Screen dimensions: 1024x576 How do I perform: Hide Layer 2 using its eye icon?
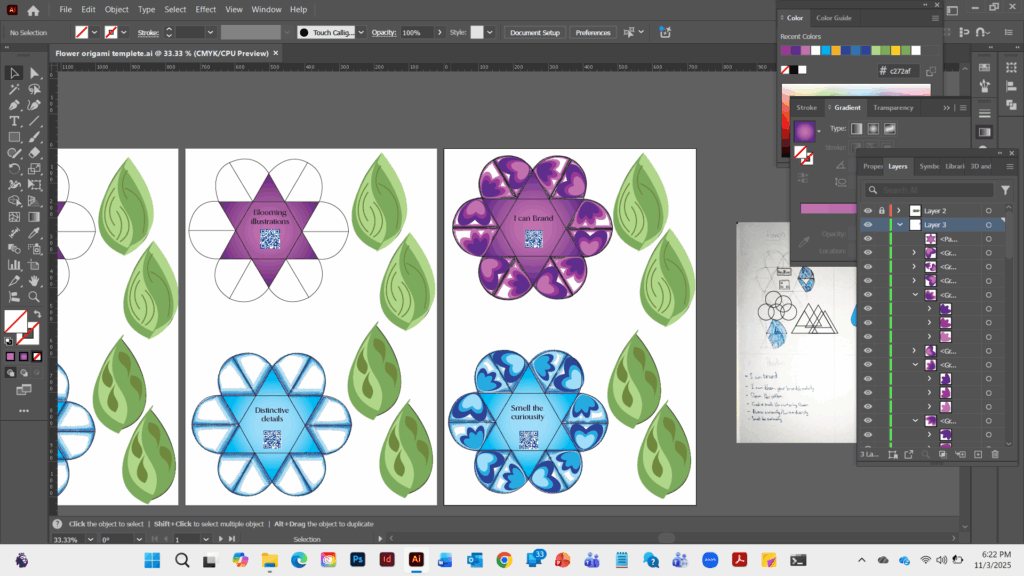867,211
